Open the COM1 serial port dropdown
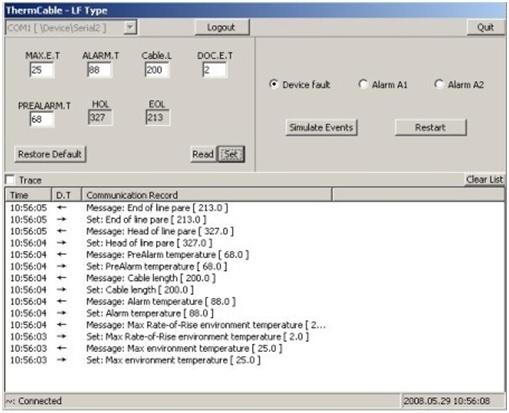 (x=130, y=27)
